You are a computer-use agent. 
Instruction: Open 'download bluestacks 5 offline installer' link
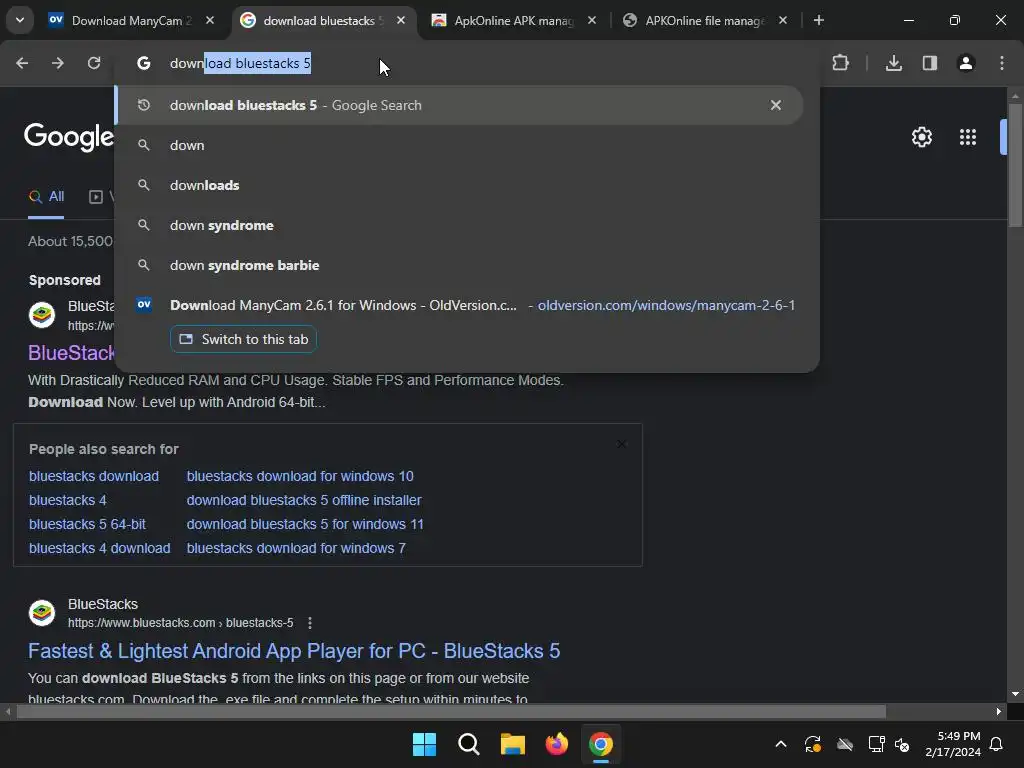click(304, 500)
